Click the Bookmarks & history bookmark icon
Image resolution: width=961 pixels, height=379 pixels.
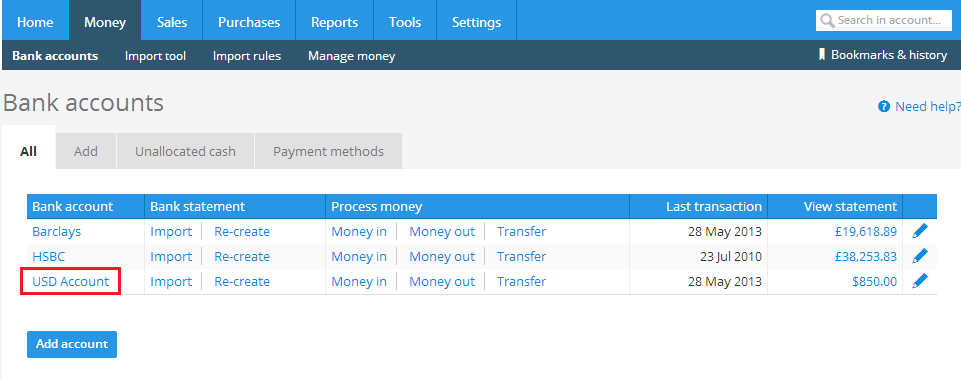click(x=822, y=55)
